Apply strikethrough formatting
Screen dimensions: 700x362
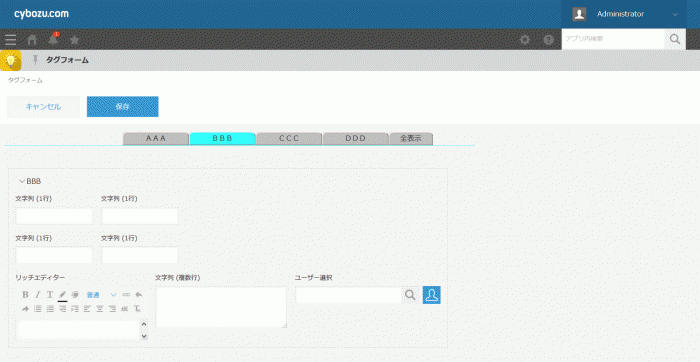tap(125, 308)
